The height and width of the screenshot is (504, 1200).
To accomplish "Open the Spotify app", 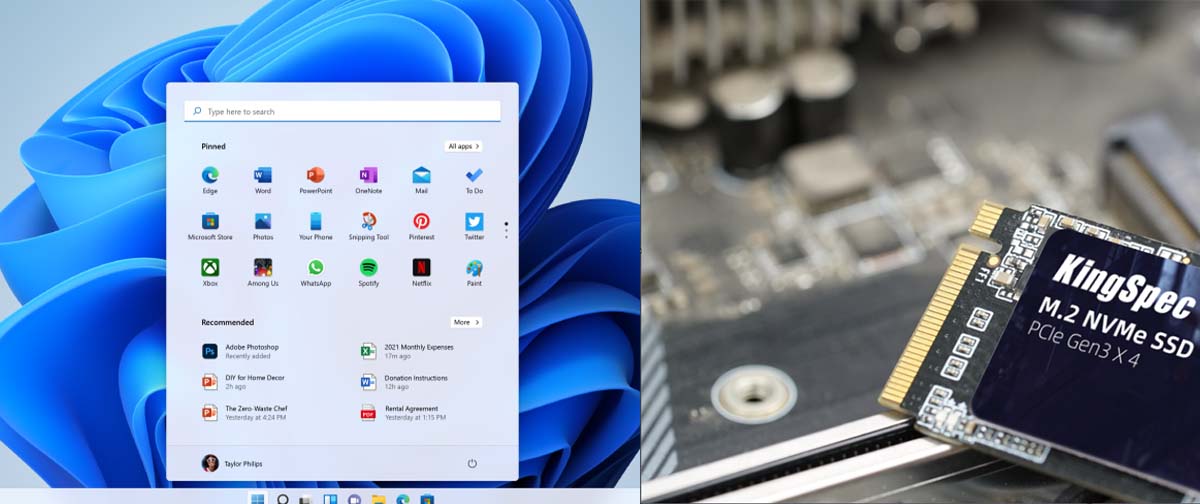I will point(369,272).
